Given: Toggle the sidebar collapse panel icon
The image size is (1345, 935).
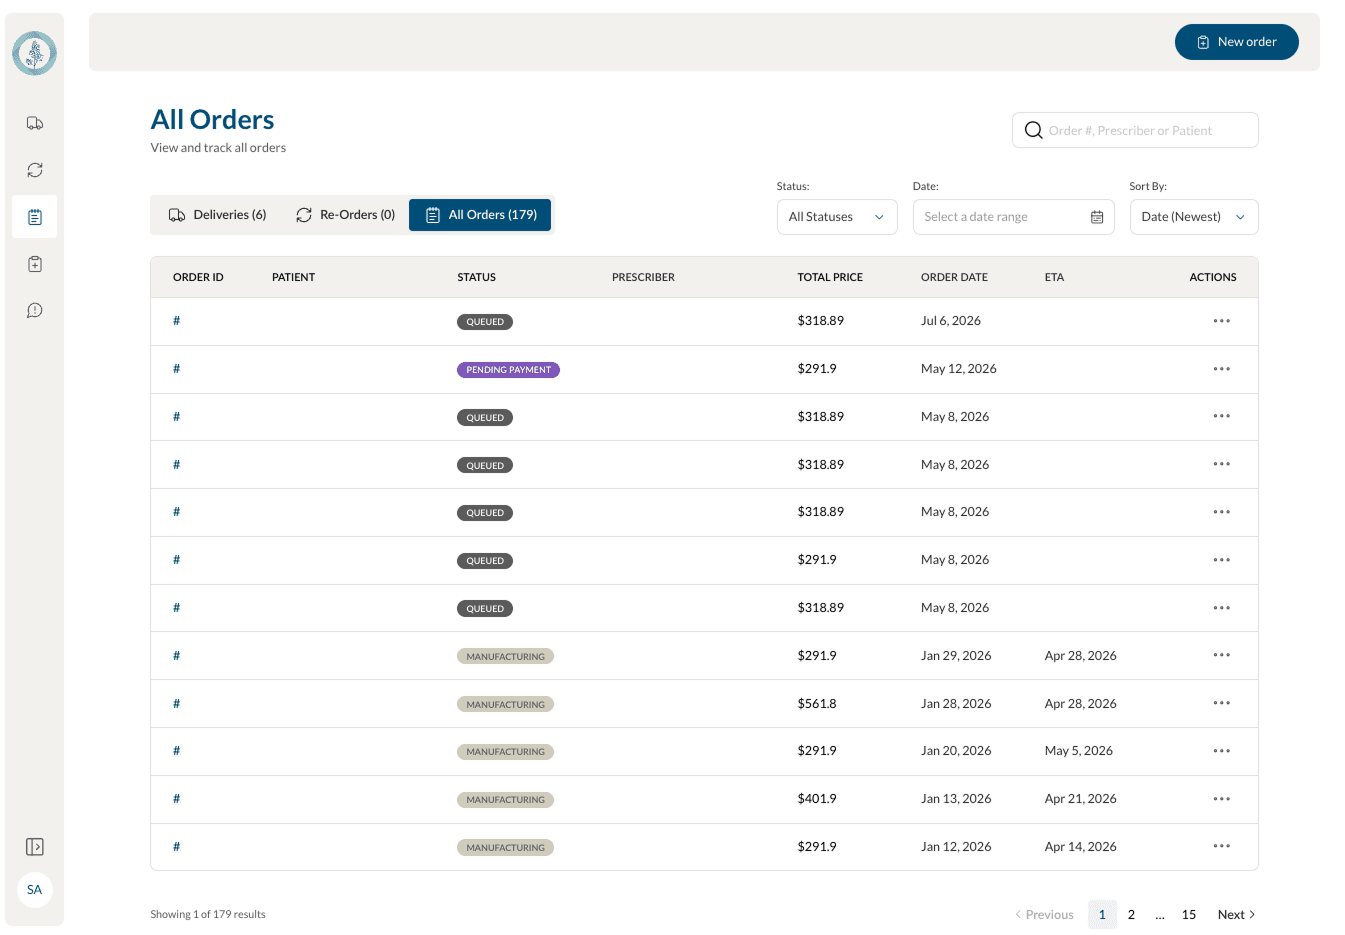Looking at the screenshot, I should [x=35, y=847].
